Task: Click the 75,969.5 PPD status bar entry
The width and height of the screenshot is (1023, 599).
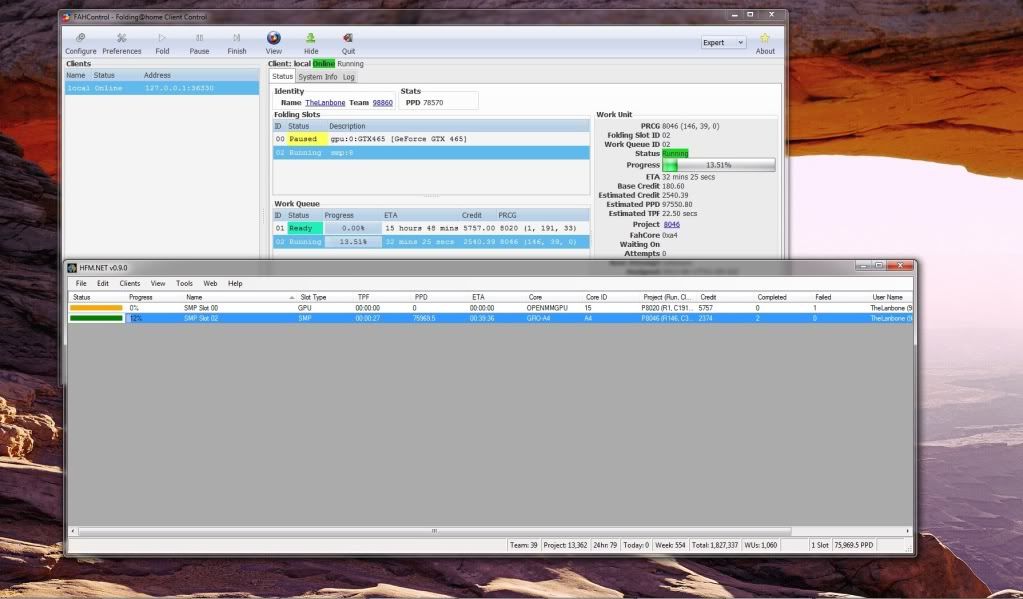Action: pos(853,545)
